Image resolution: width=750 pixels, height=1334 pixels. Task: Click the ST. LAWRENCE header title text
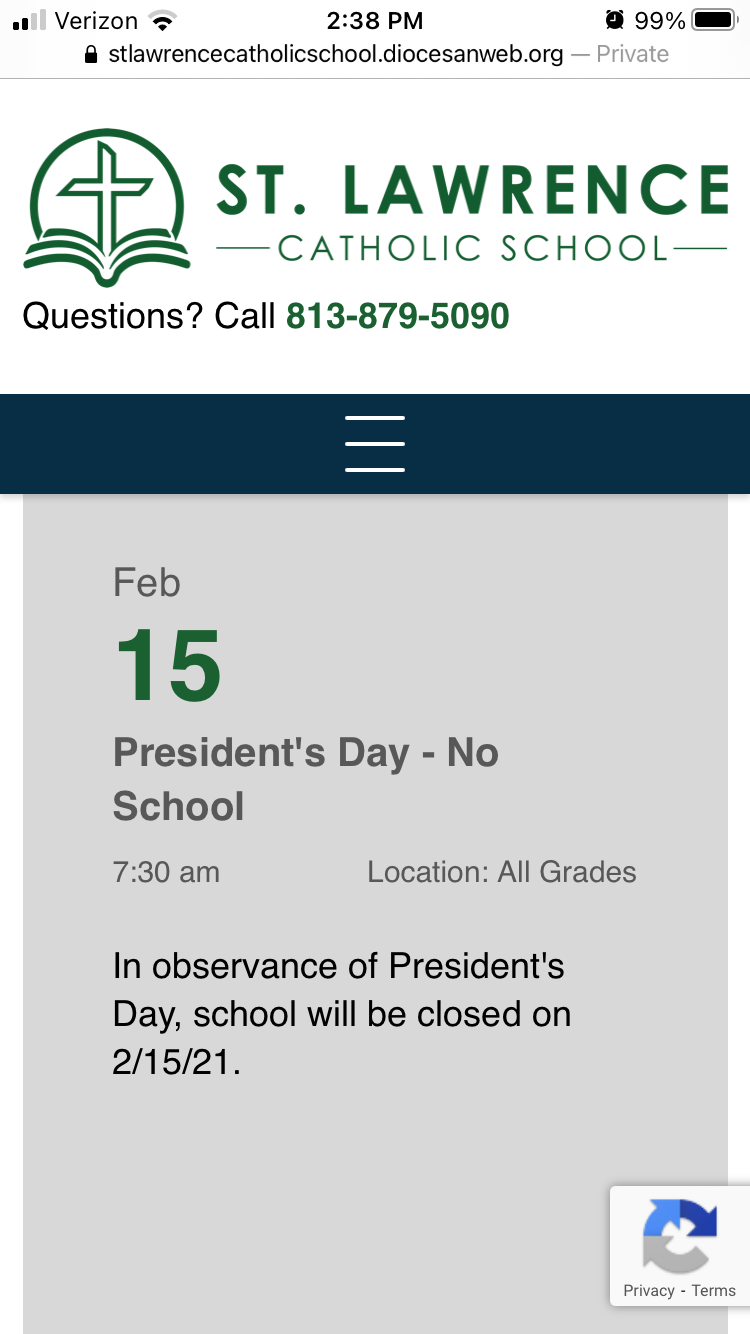472,189
